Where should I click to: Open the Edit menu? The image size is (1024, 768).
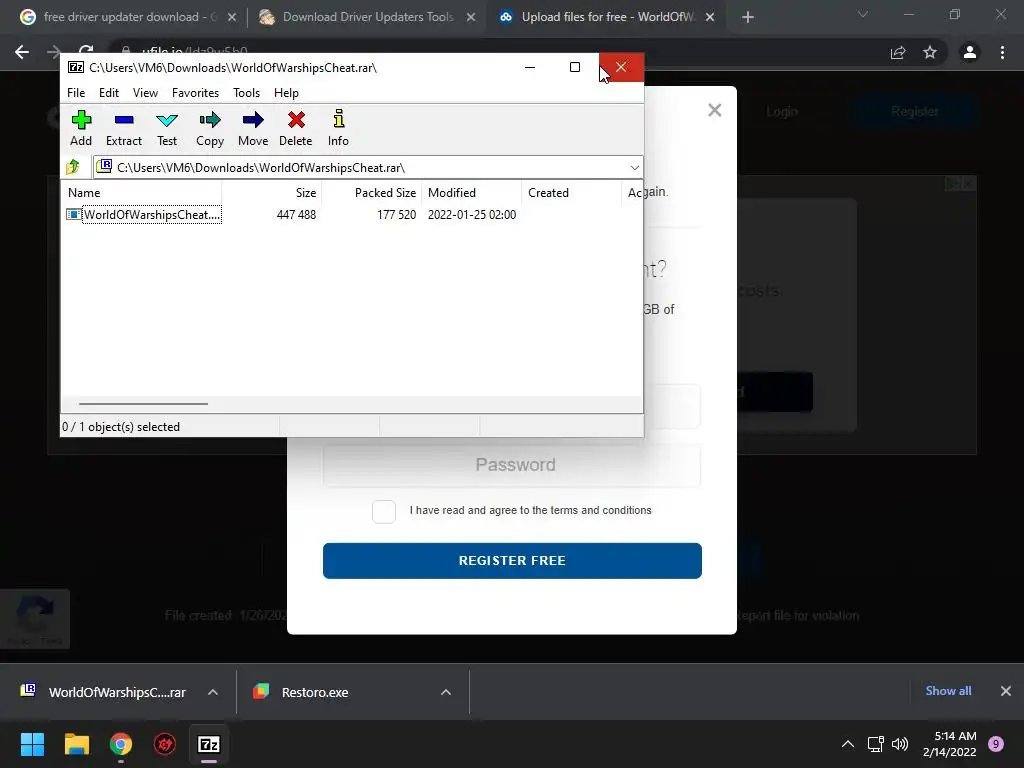click(x=108, y=93)
